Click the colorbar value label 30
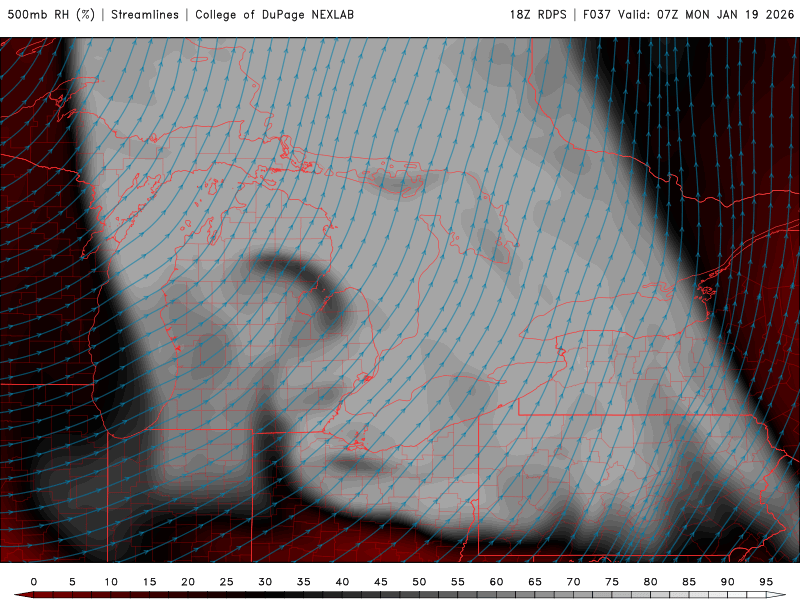This screenshot has width=800, height=600. (x=265, y=582)
